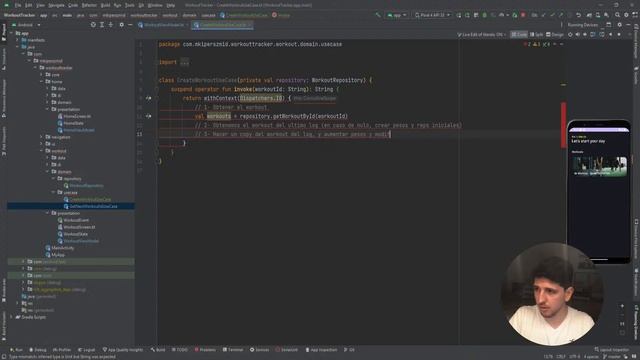Open the Build tool window
The width and height of the screenshot is (640, 360).
(x=158, y=350)
